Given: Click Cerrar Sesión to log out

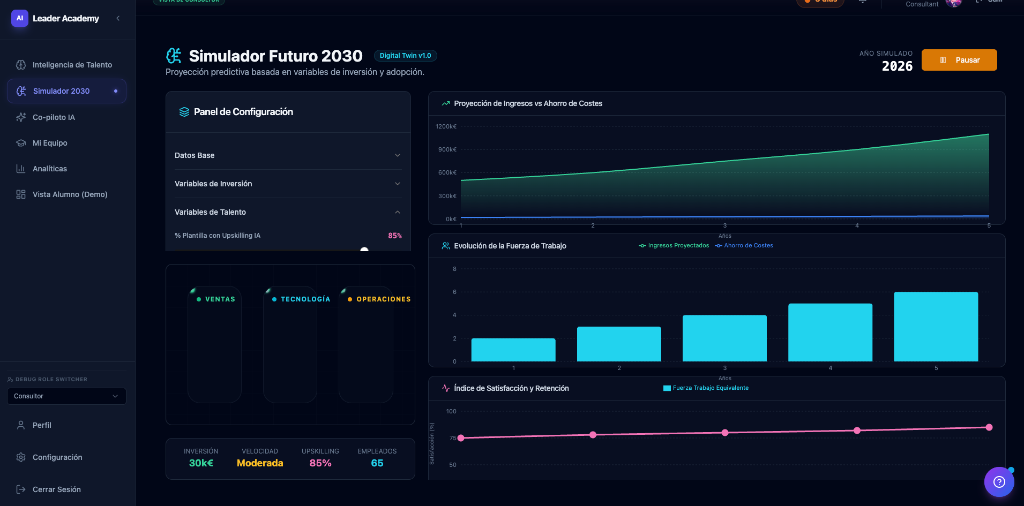Looking at the screenshot, I should tap(67, 489).
